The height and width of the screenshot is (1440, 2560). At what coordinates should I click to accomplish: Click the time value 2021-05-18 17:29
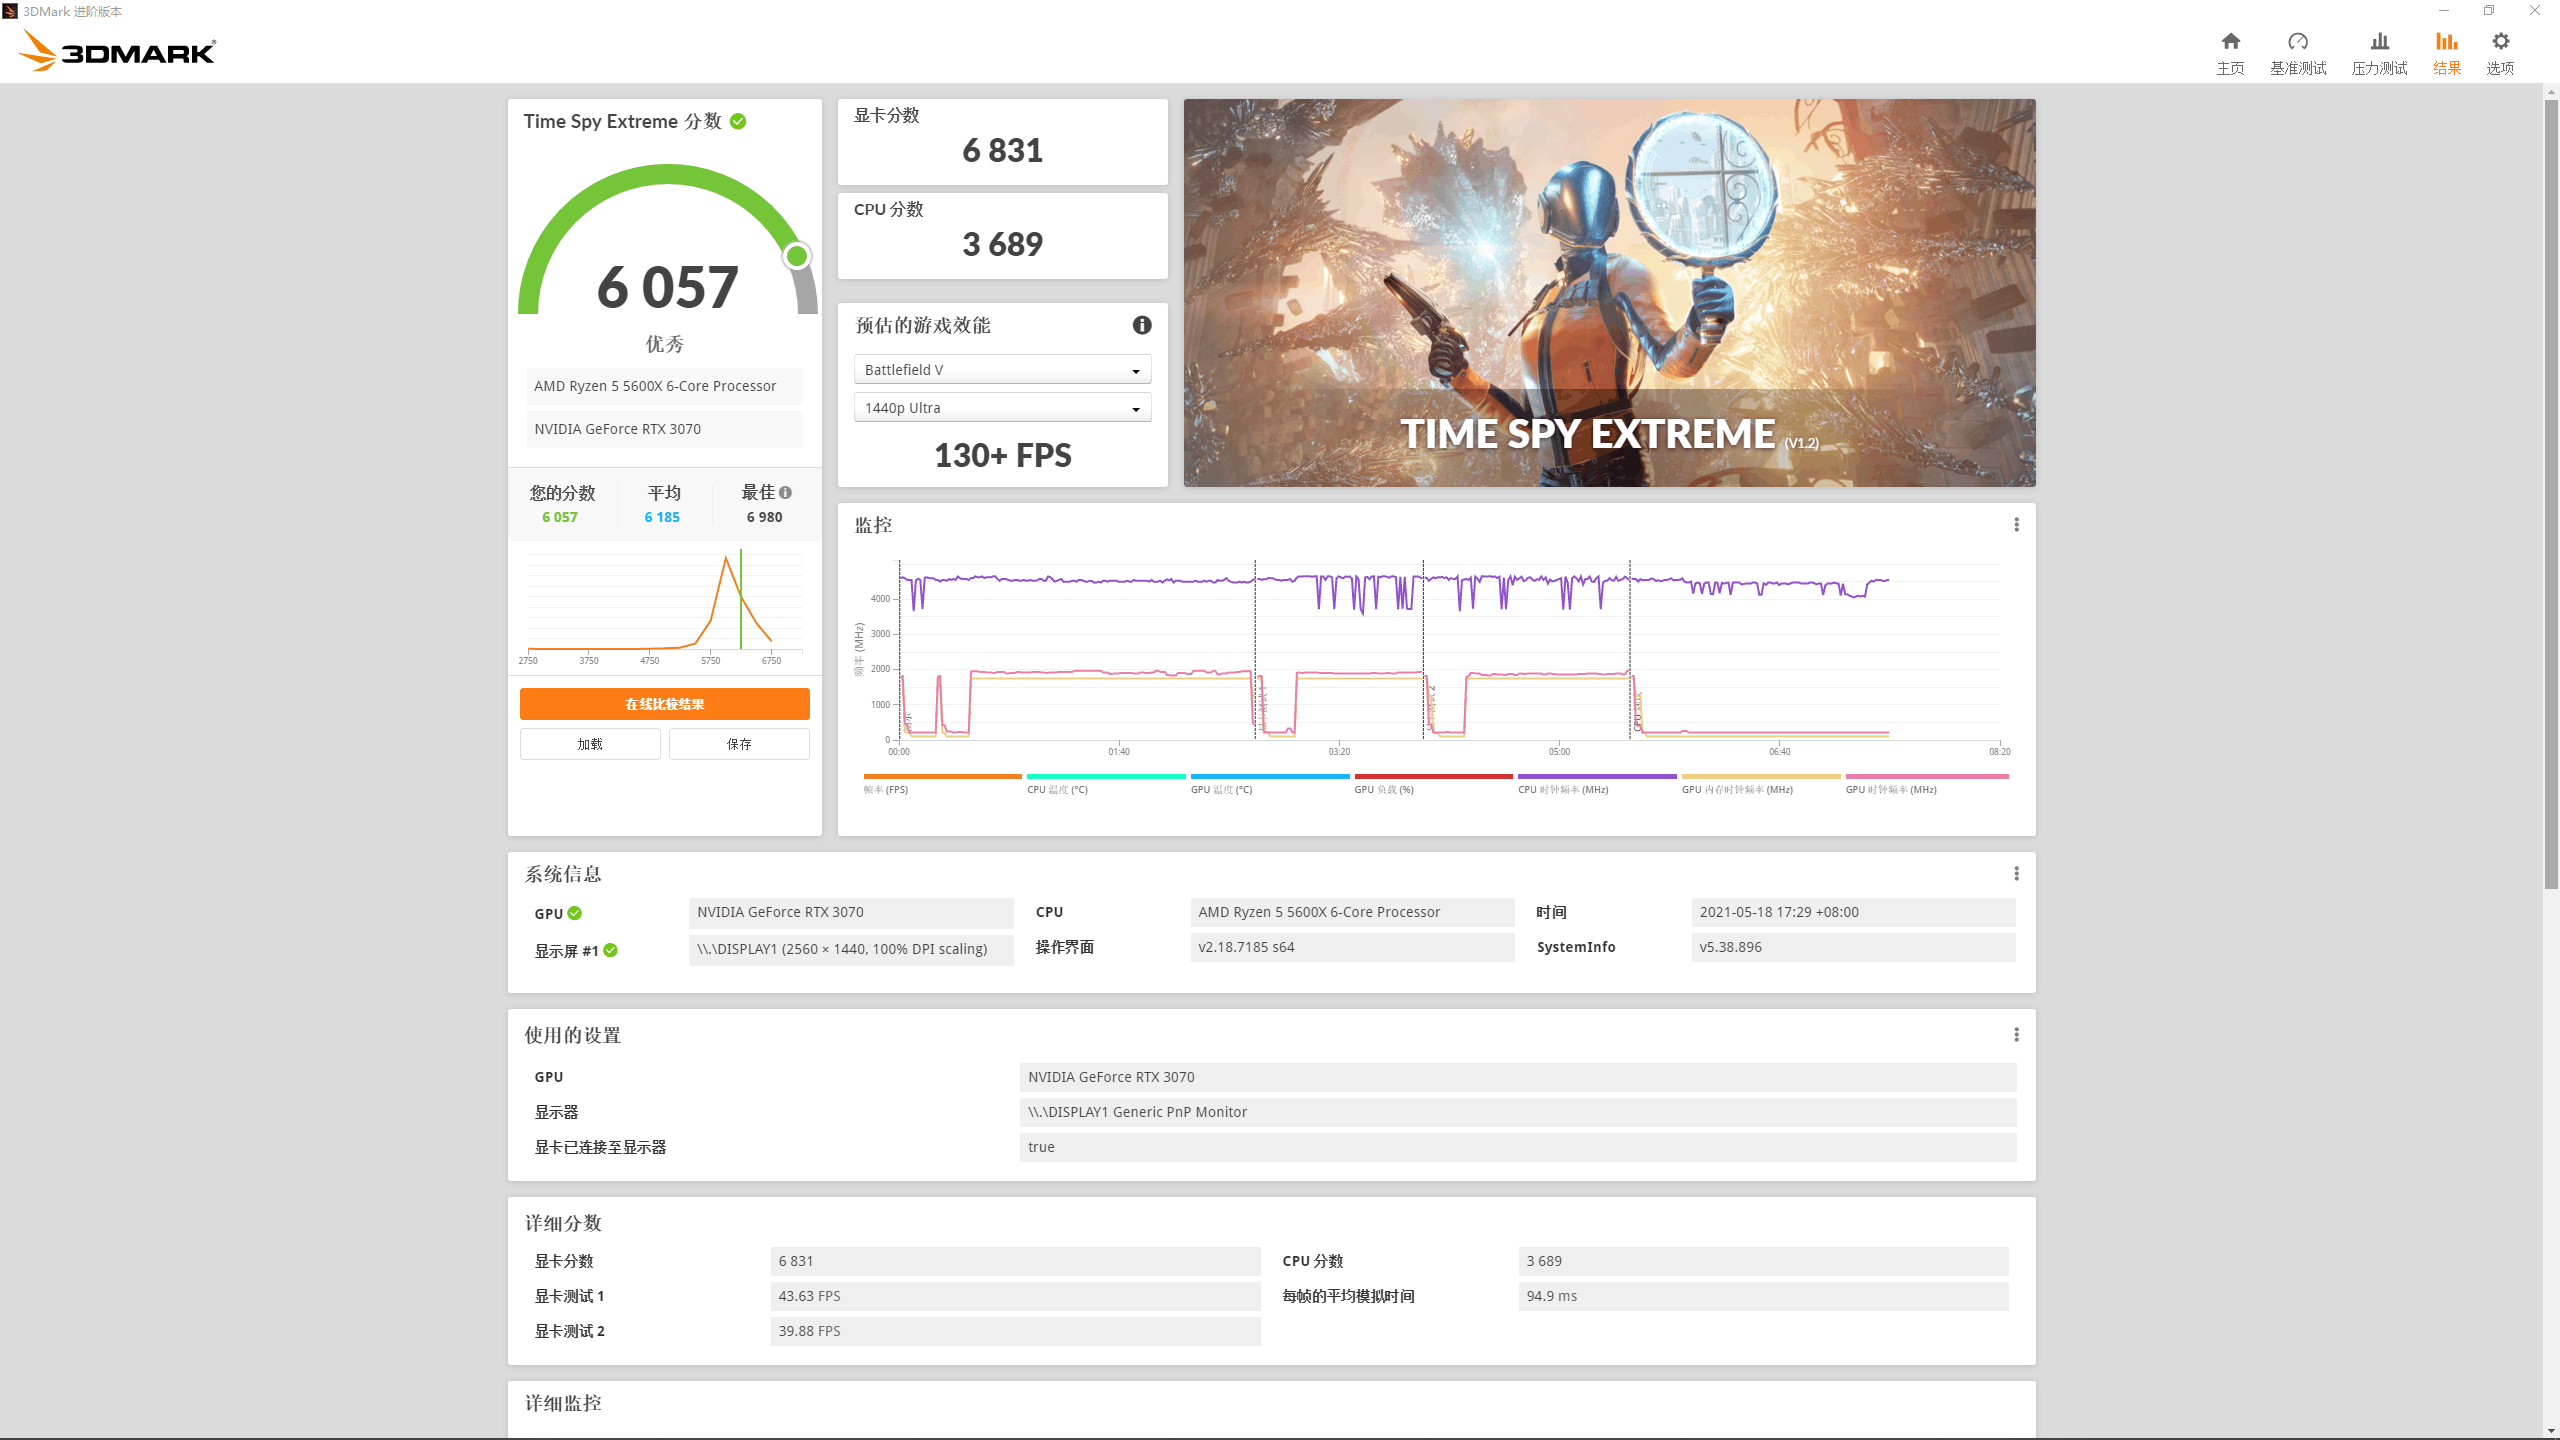coord(1852,912)
